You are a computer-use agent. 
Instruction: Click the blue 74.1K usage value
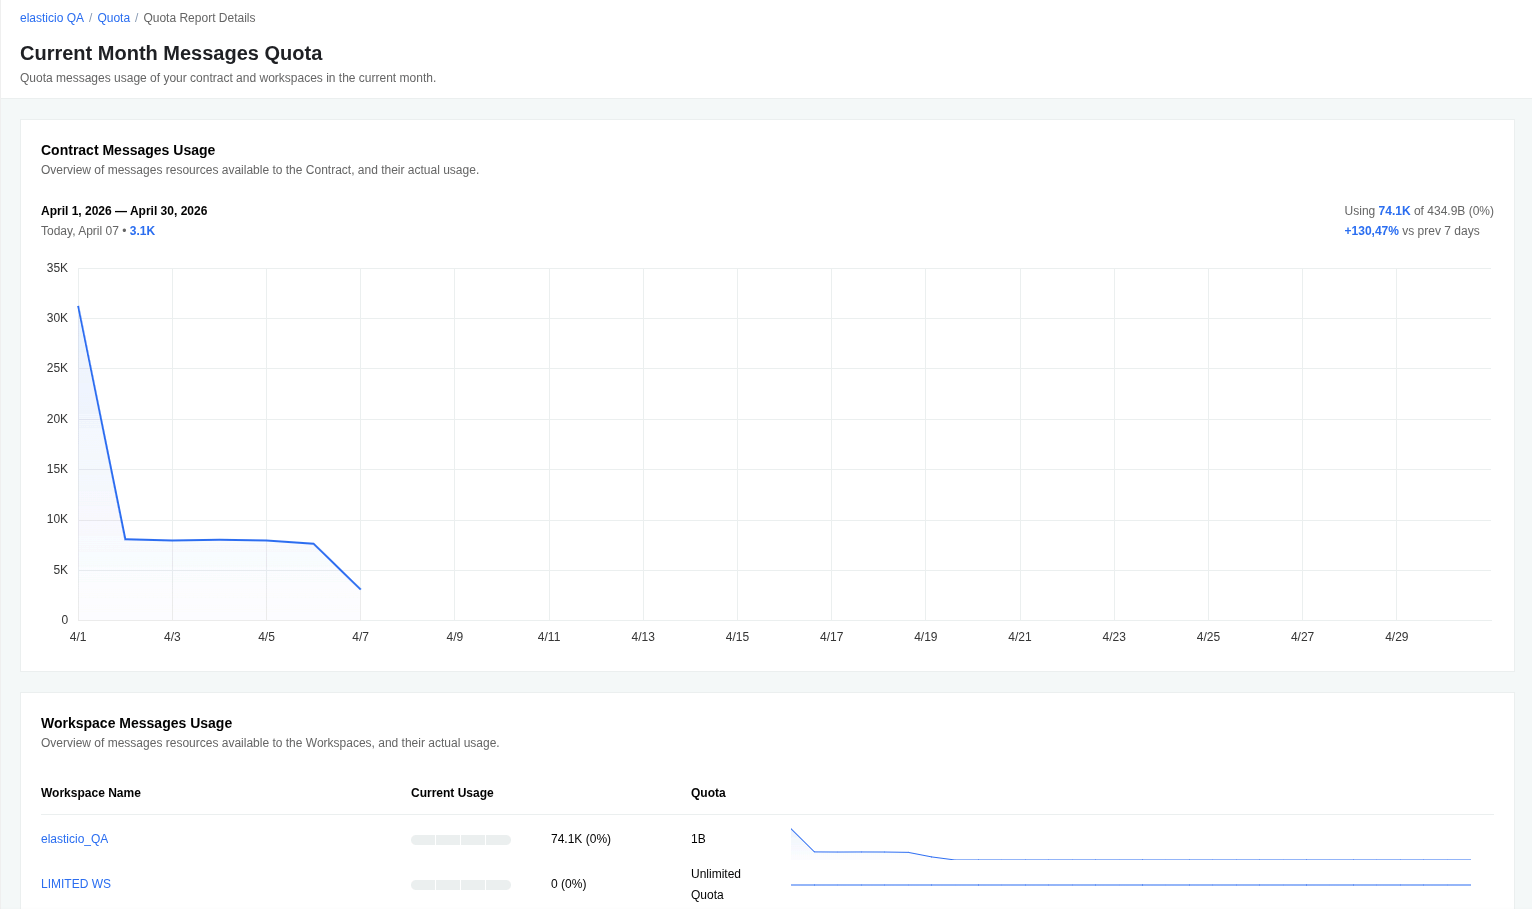click(1394, 211)
